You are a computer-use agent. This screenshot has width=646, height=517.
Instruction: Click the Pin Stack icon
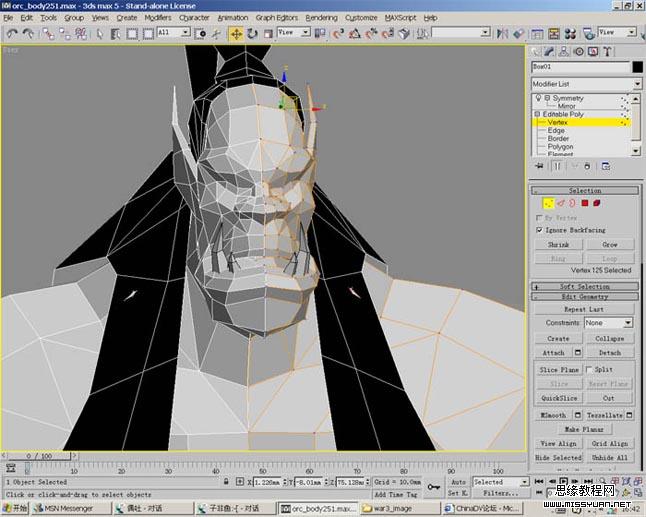pyautogui.click(x=539, y=166)
